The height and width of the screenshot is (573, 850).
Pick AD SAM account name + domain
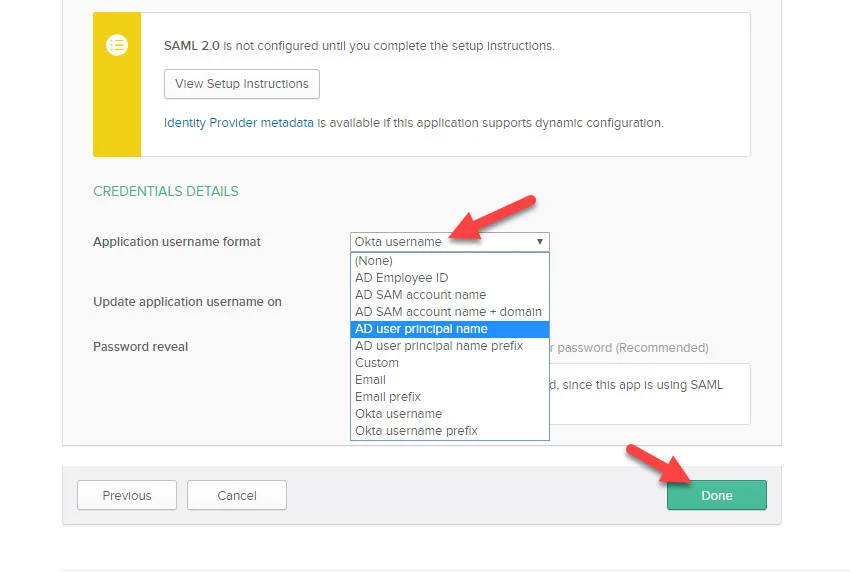449,312
